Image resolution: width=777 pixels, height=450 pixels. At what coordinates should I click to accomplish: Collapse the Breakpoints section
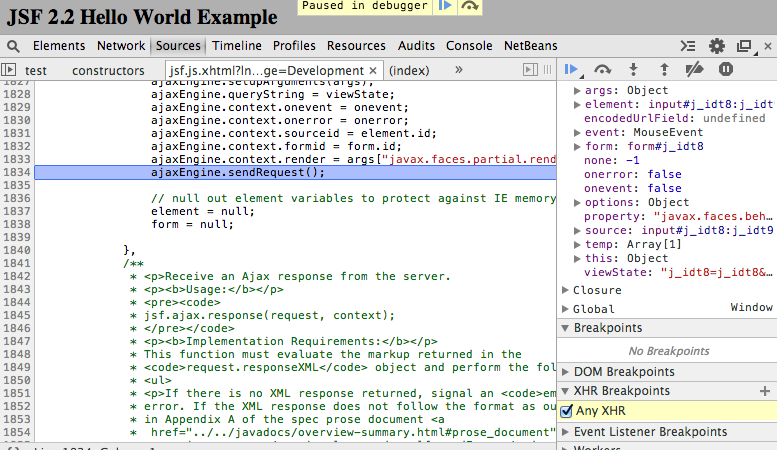[x=565, y=328]
